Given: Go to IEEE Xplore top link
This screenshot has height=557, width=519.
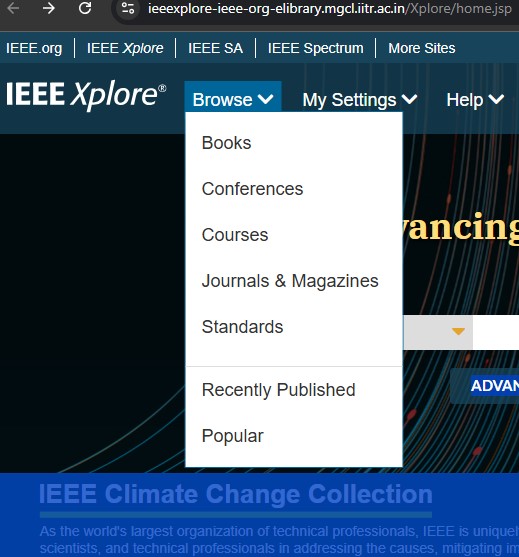Looking at the screenshot, I should (125, 48).
